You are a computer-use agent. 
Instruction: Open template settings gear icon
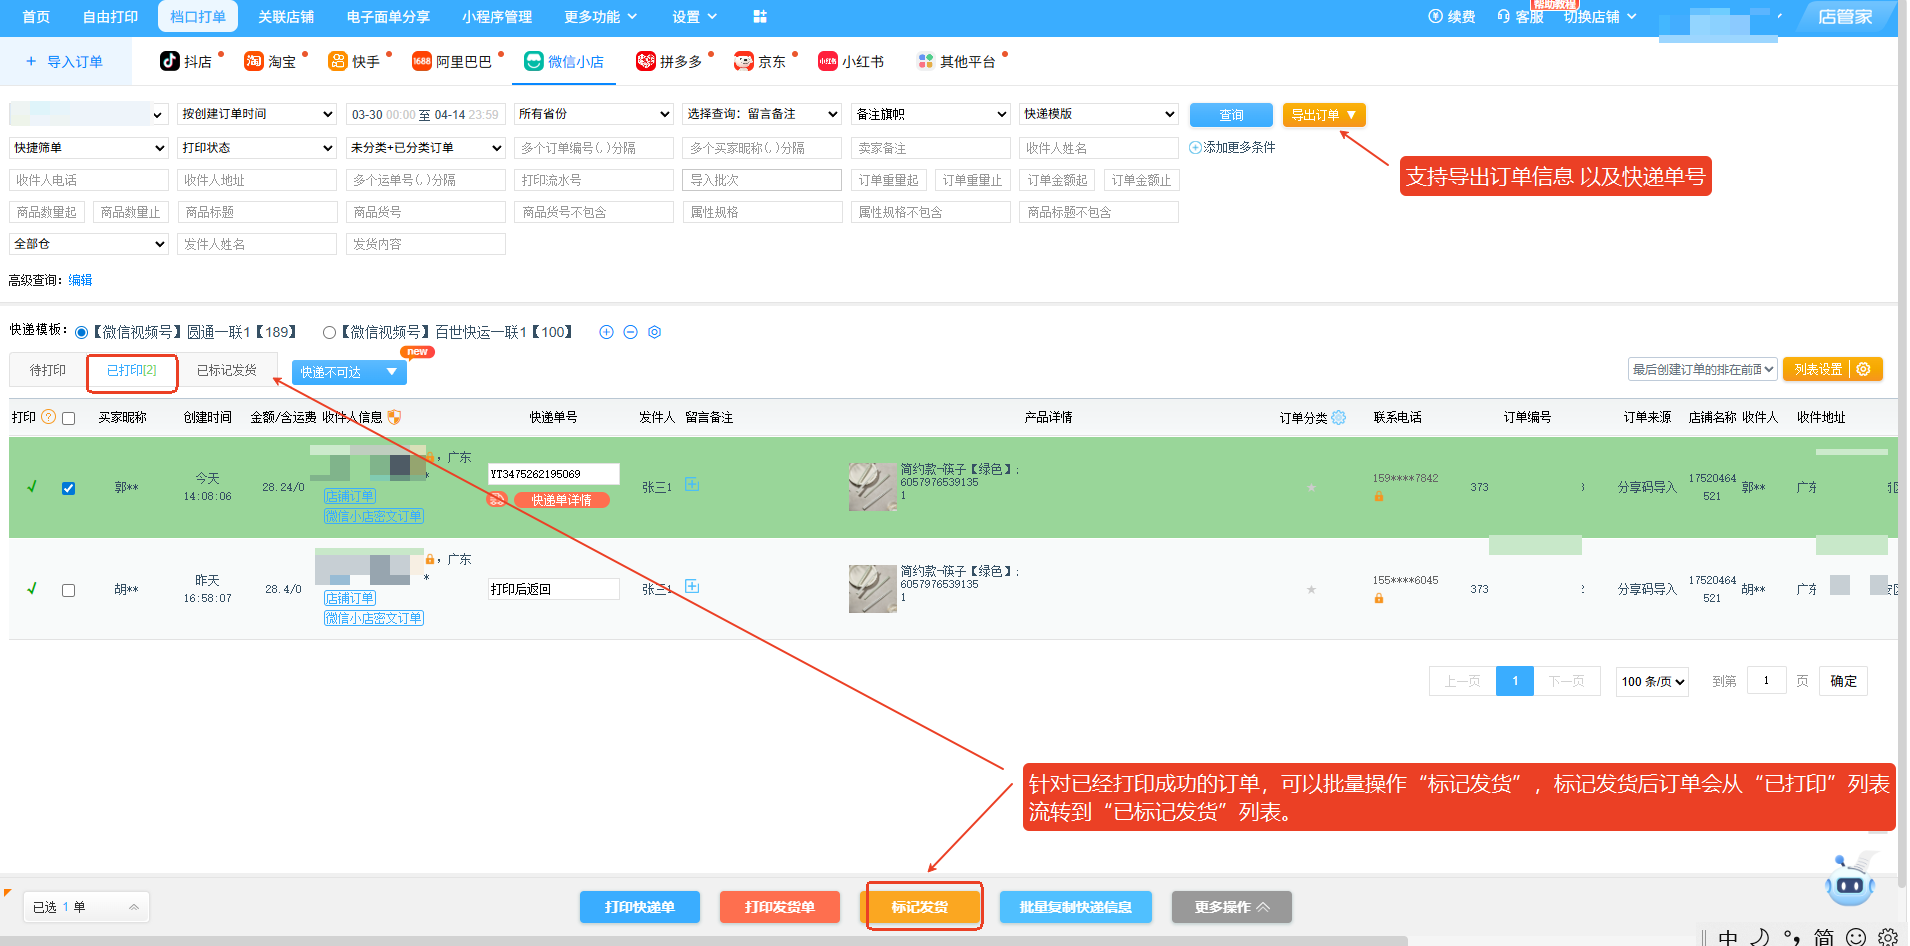pos(654,332)
